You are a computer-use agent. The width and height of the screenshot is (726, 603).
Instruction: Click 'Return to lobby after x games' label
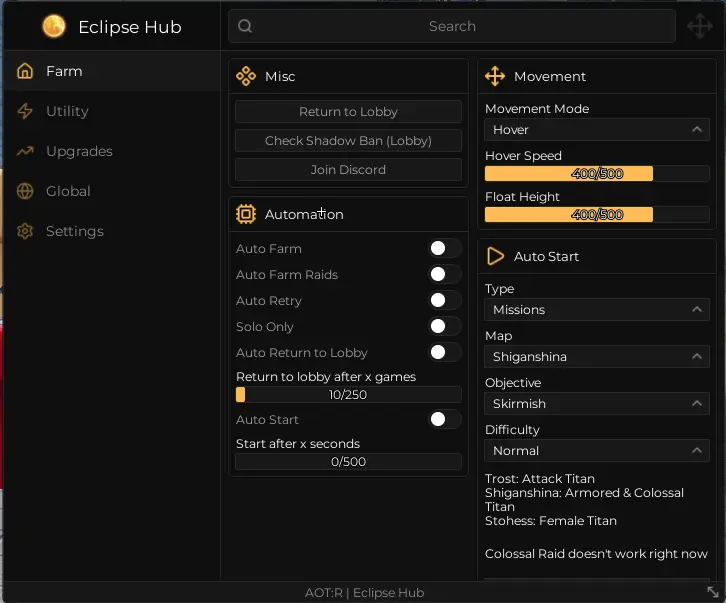click(x=326, y=377)
